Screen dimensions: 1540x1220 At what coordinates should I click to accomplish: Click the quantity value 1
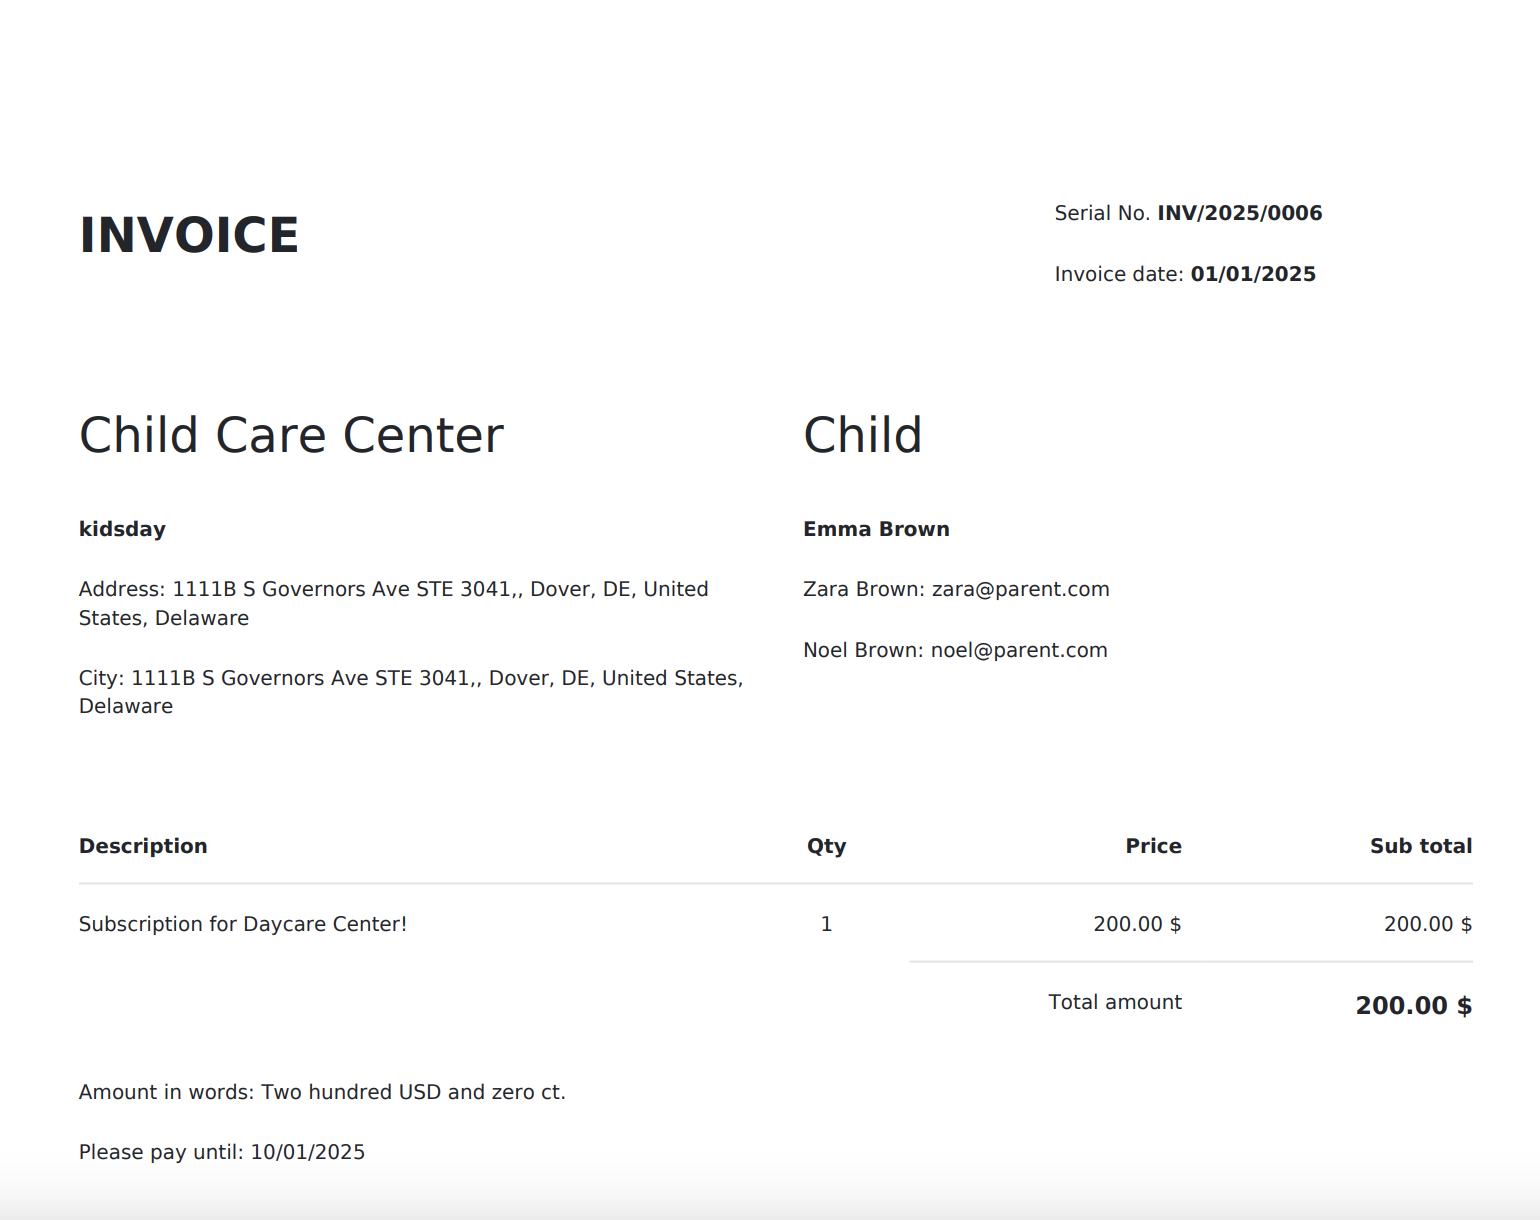826,924
